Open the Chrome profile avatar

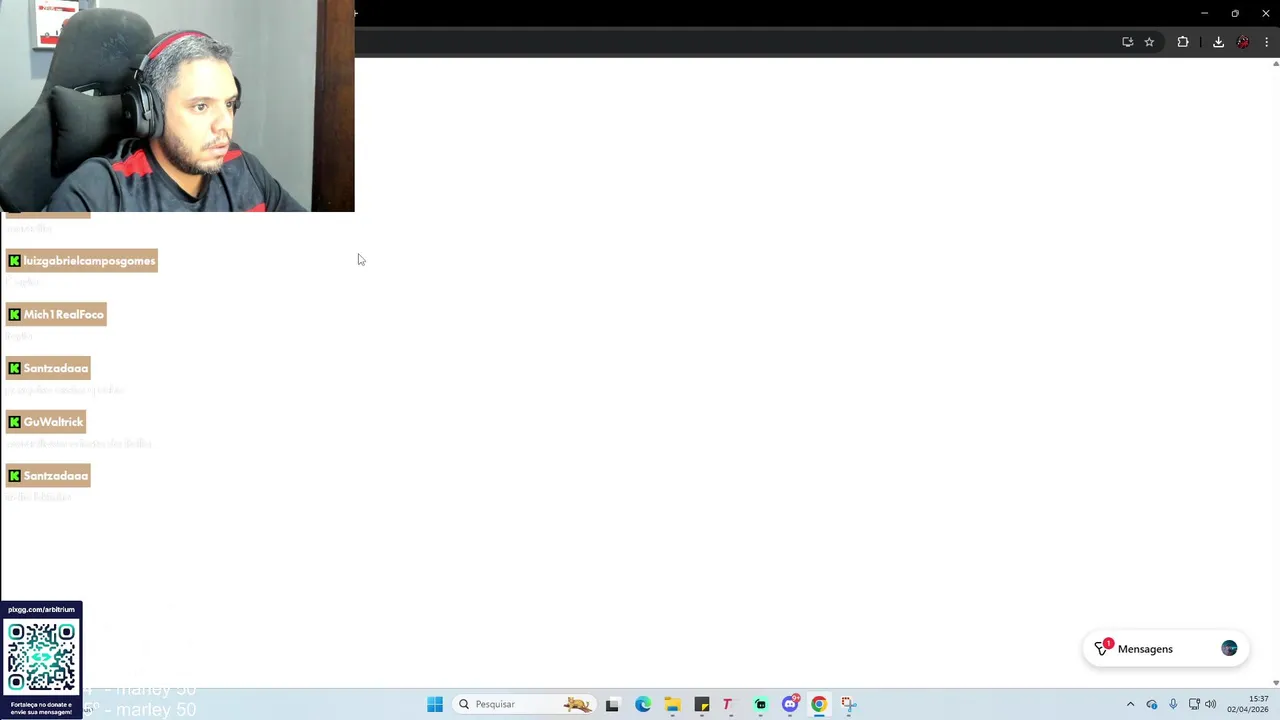click(x=1243, y=42)
